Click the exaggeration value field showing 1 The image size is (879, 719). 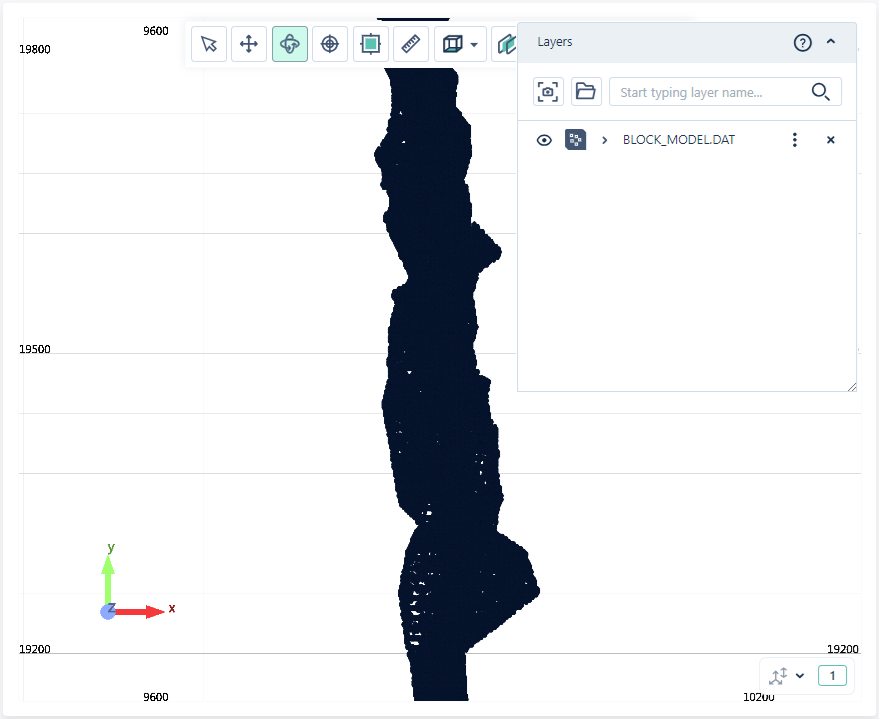[x=832, y=676]
